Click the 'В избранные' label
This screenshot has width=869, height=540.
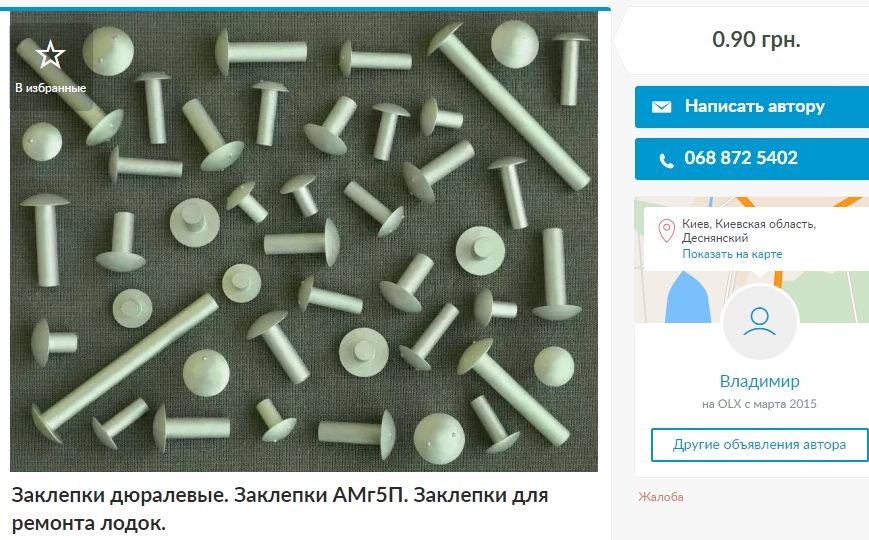pos(50,88)
